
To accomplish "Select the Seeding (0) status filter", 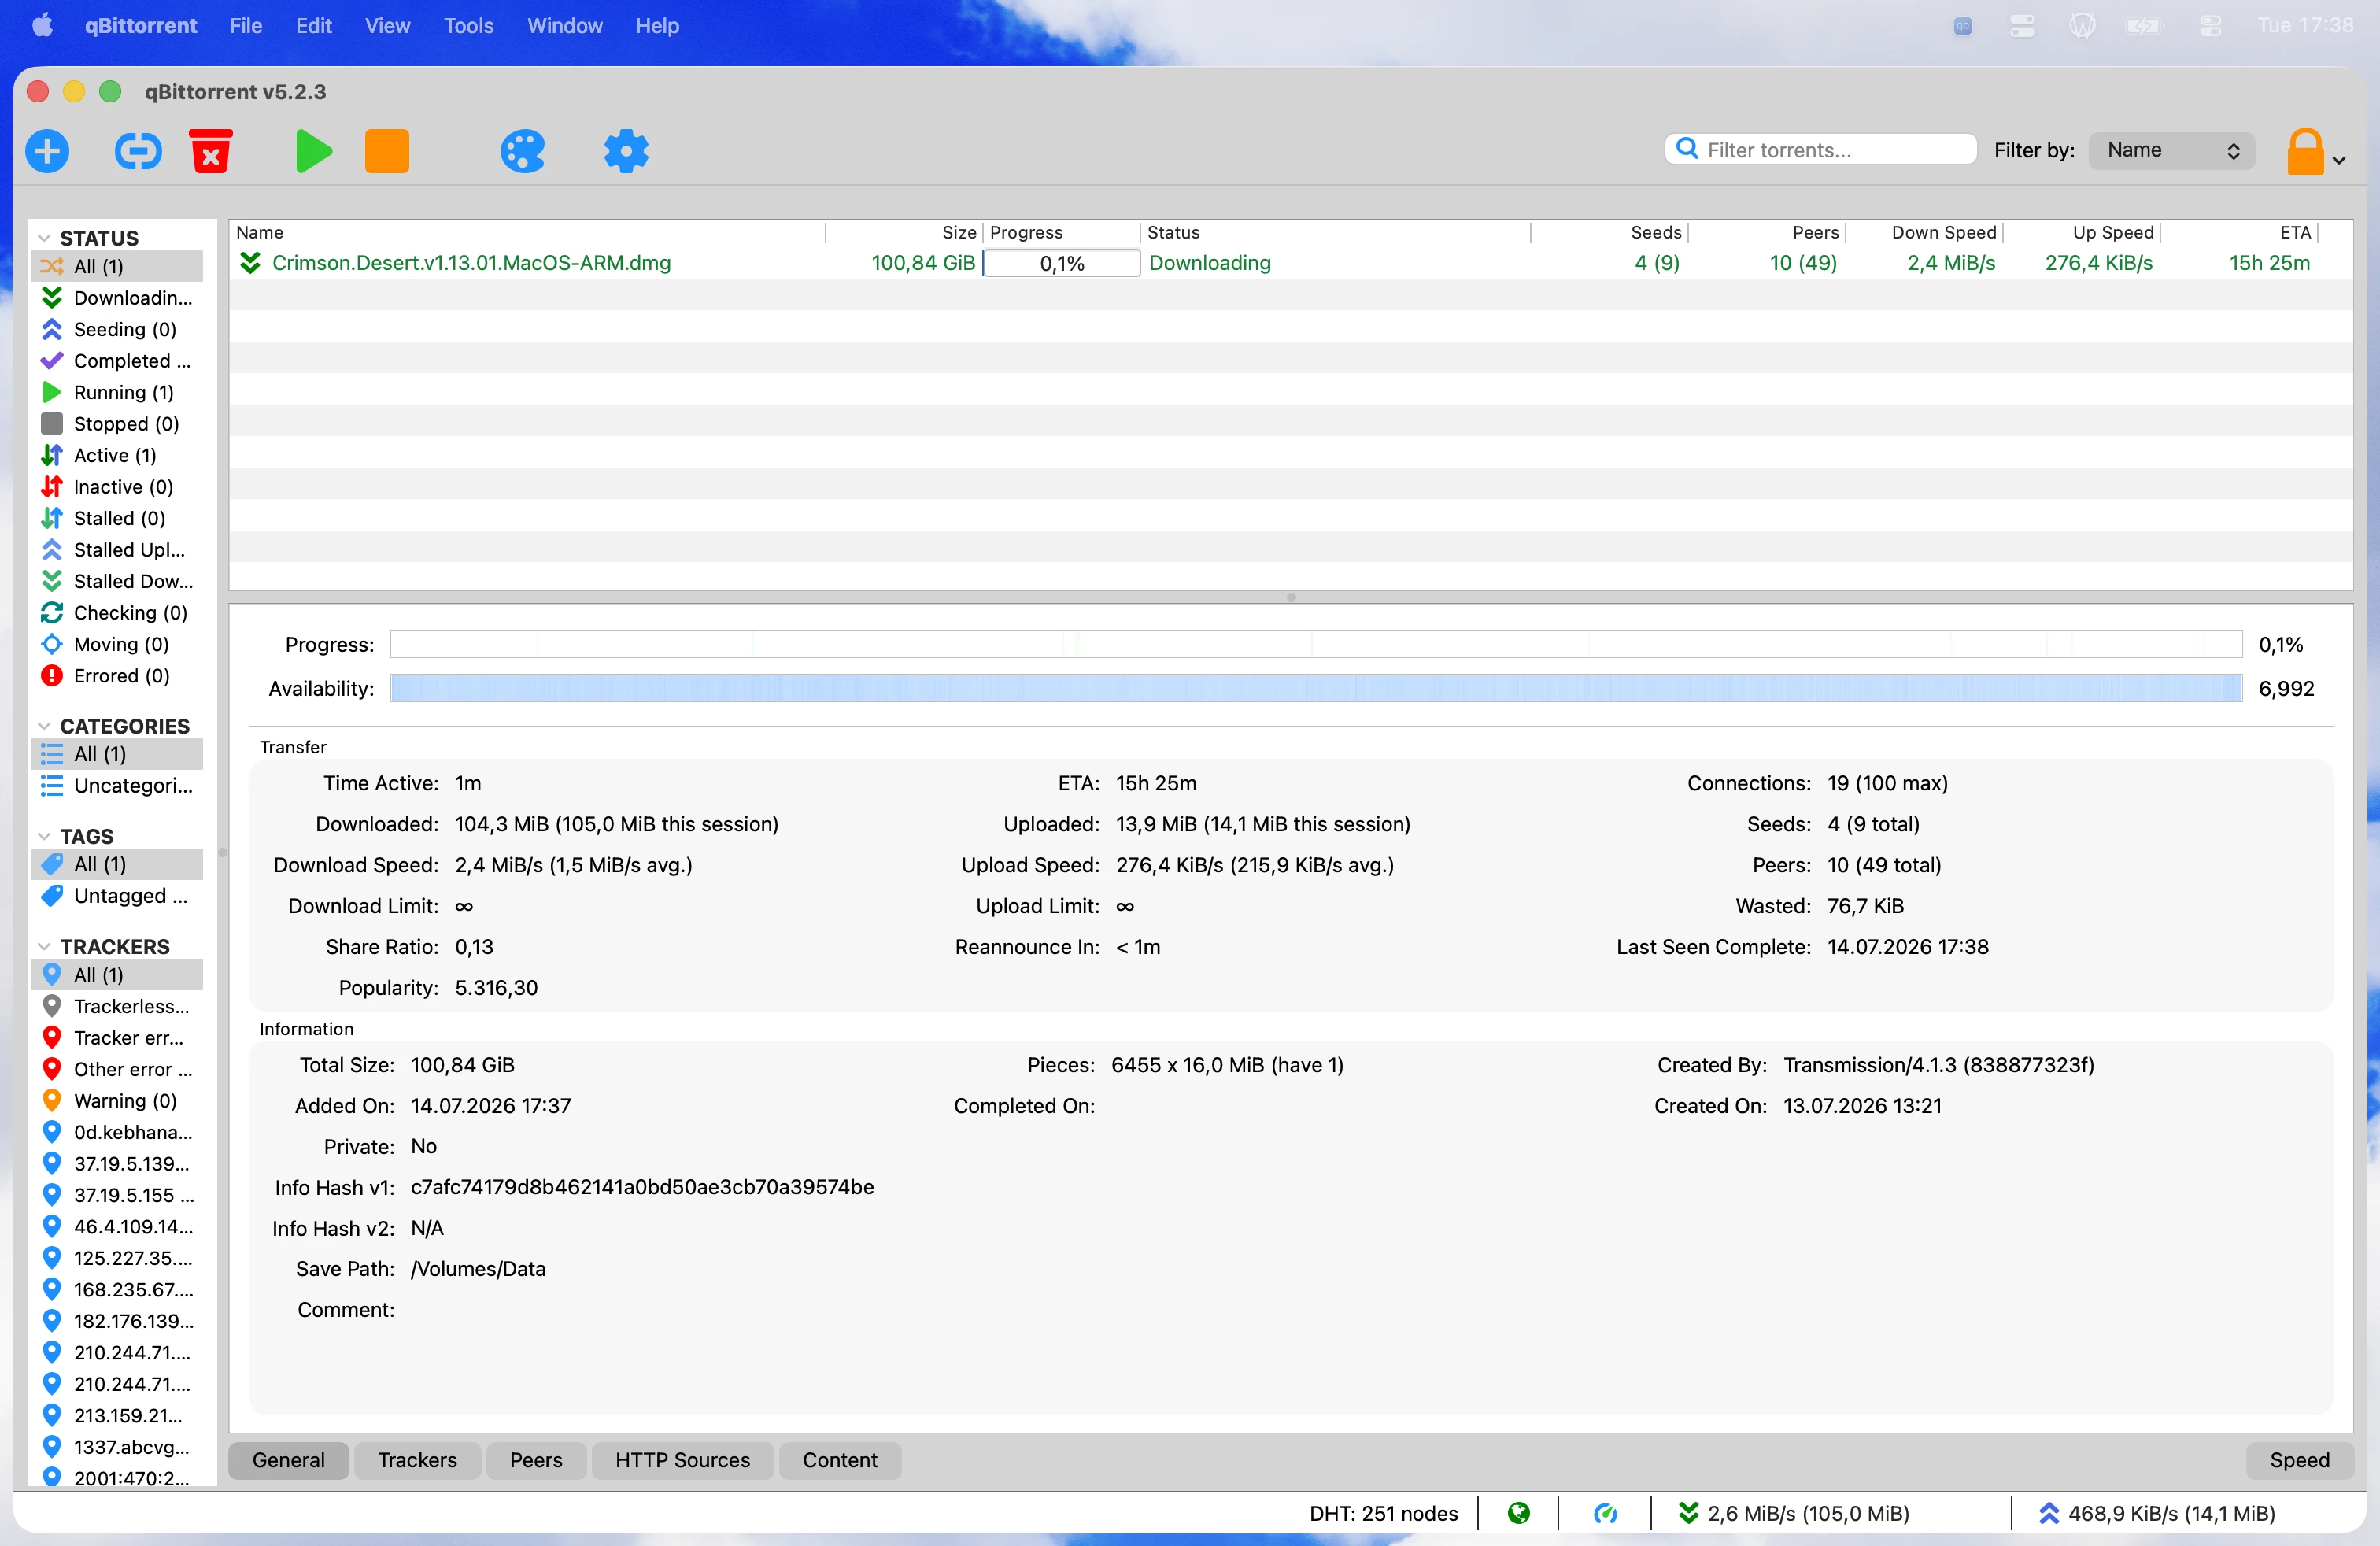I will click(x=118, y=329).
